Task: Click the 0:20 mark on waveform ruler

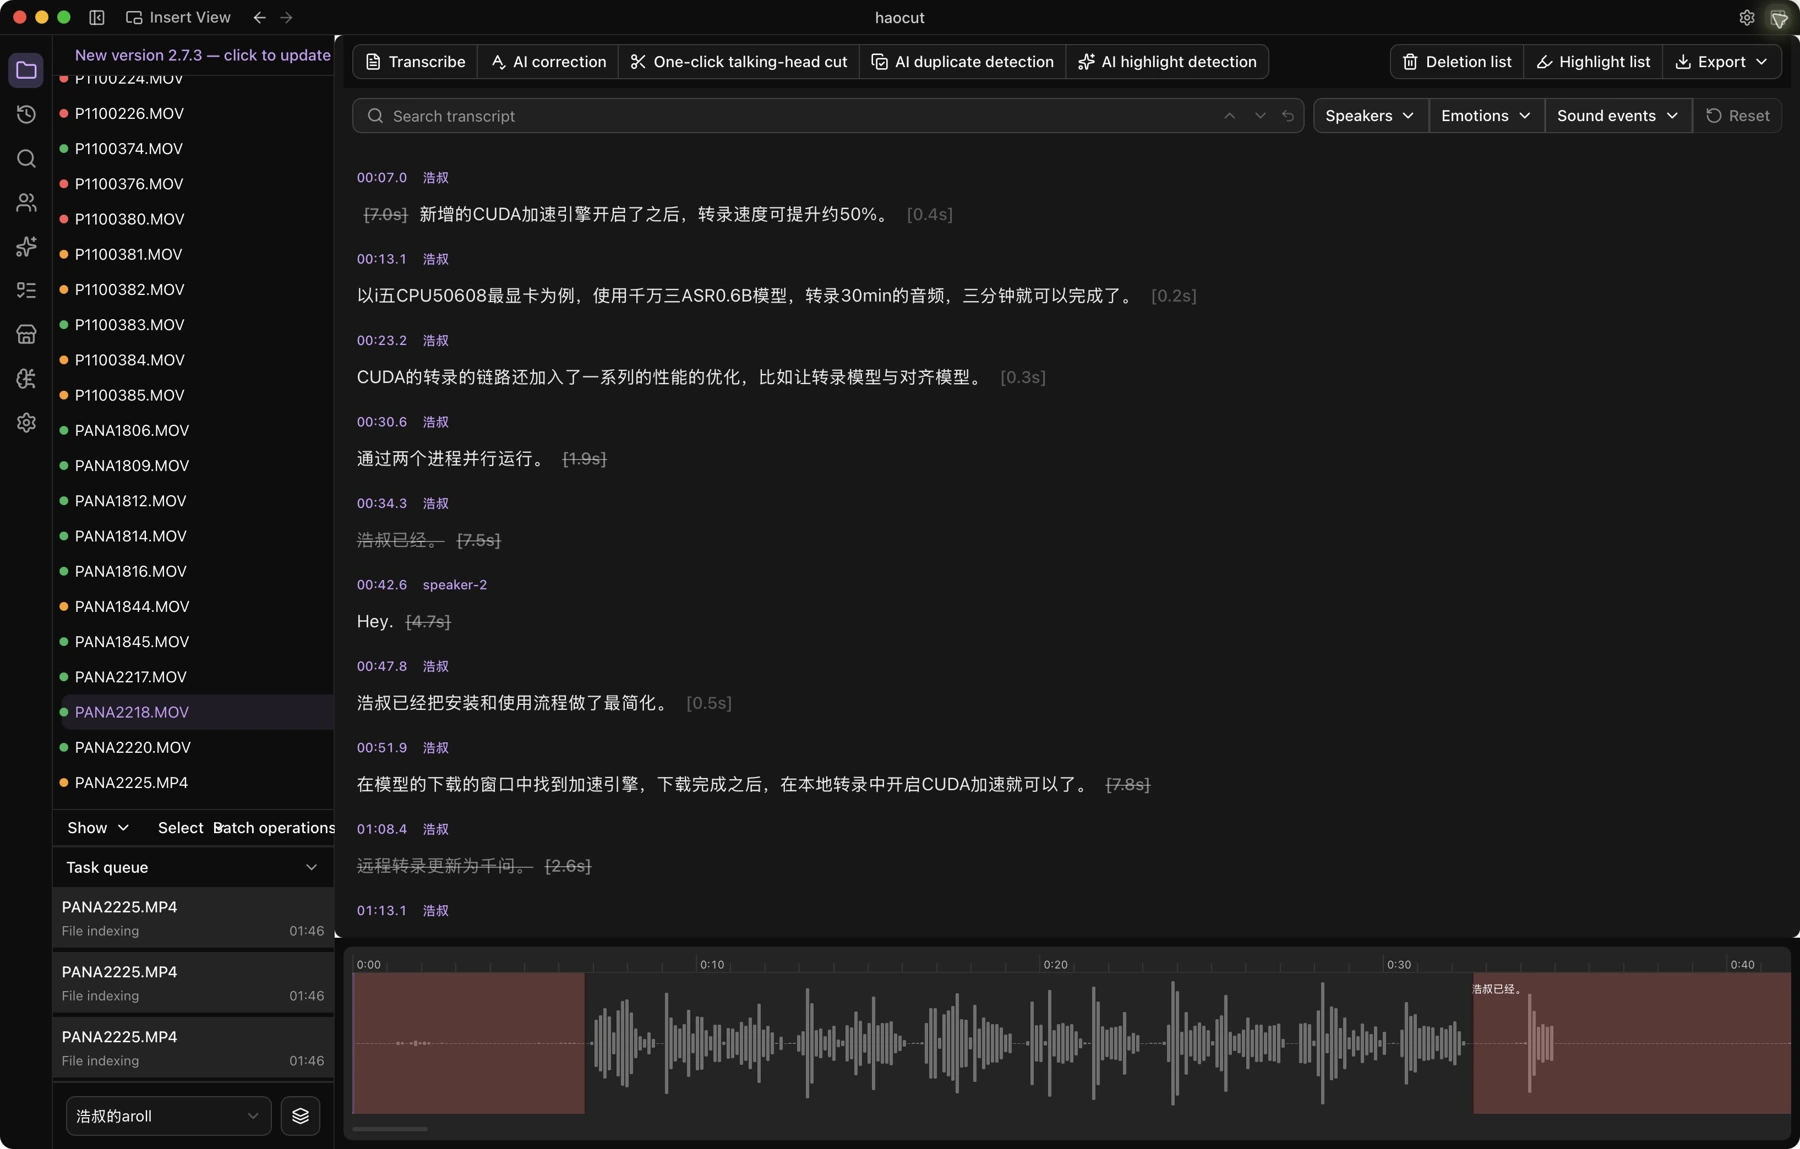Action: (1055, 965)
